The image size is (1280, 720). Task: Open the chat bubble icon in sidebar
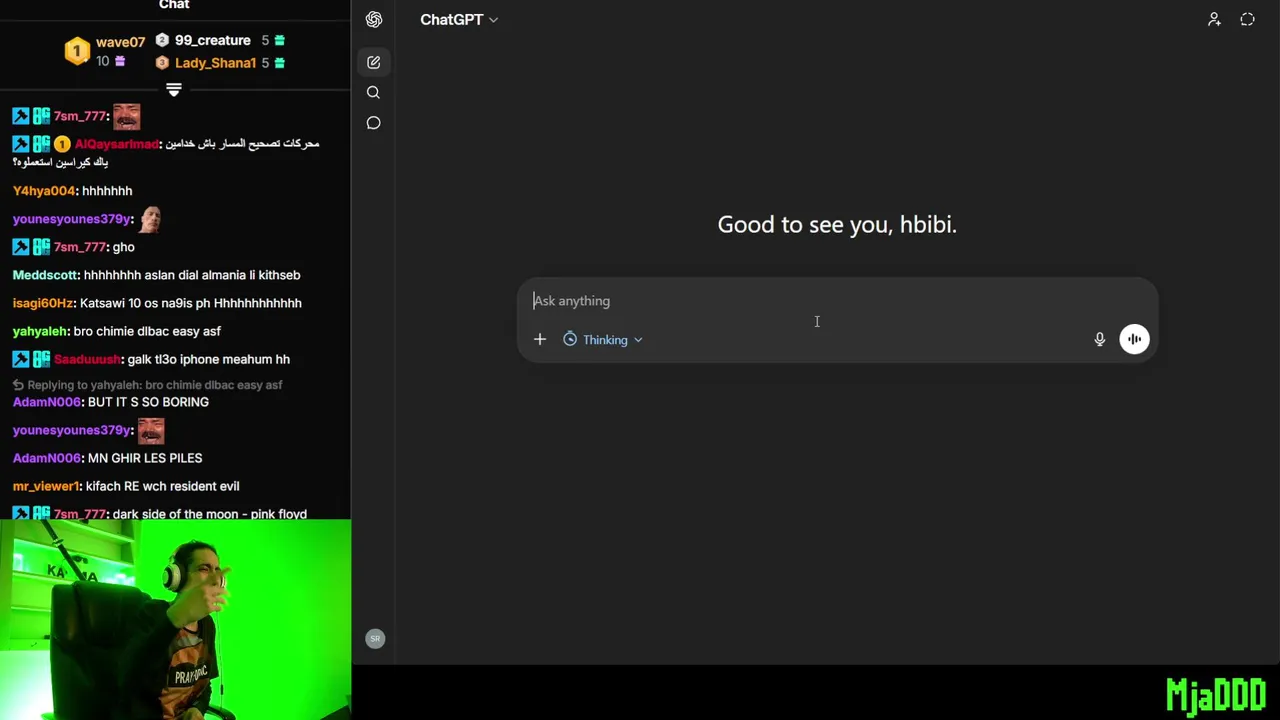point(373,123)
